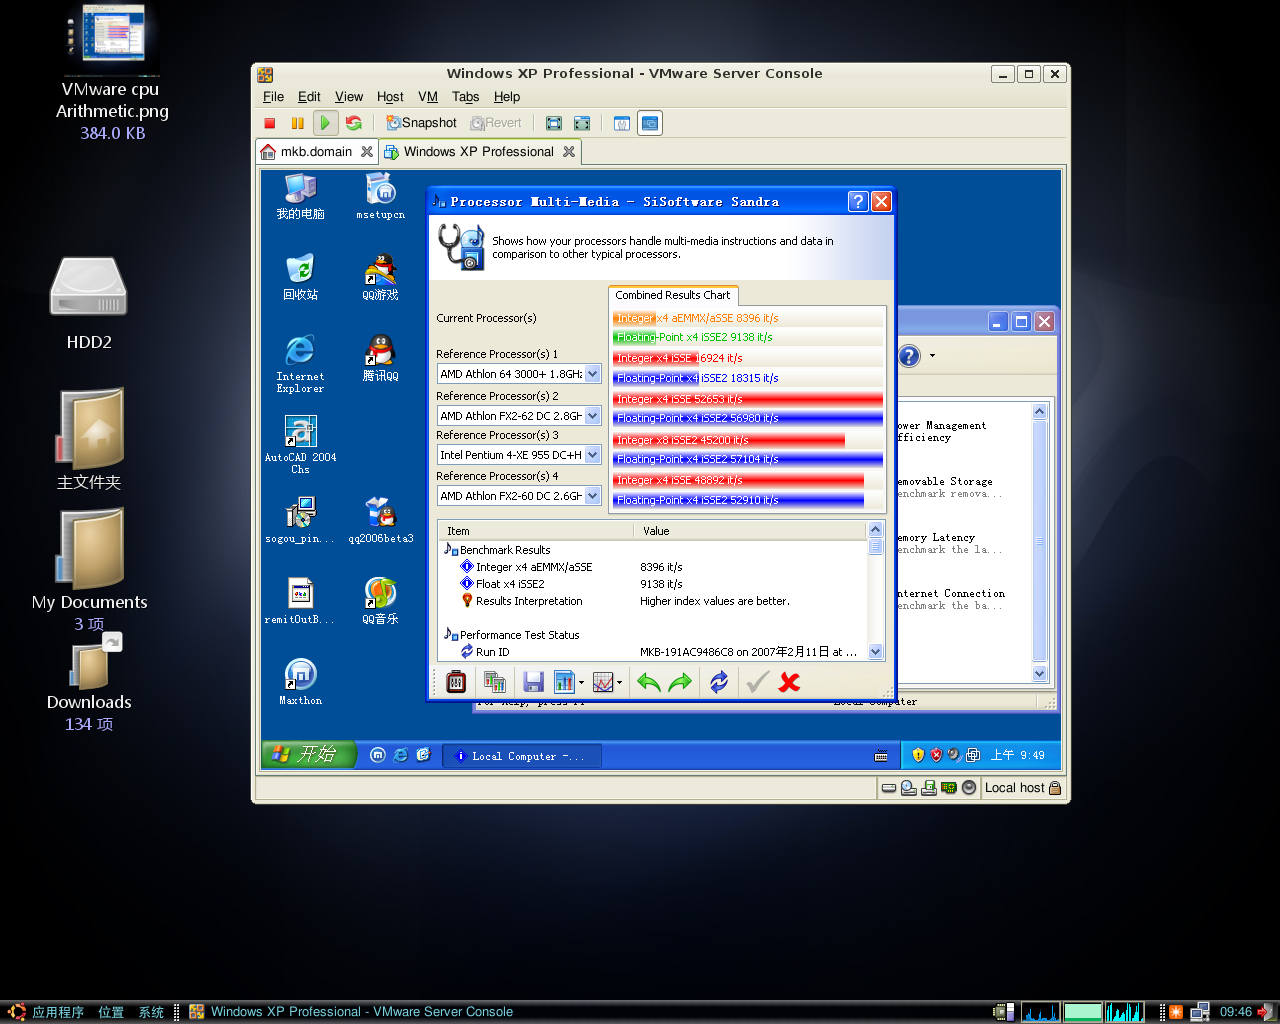
Task: Click the Floating-Point x4 iSSE2 56980 it/s bar
Action: click(748, 419)
